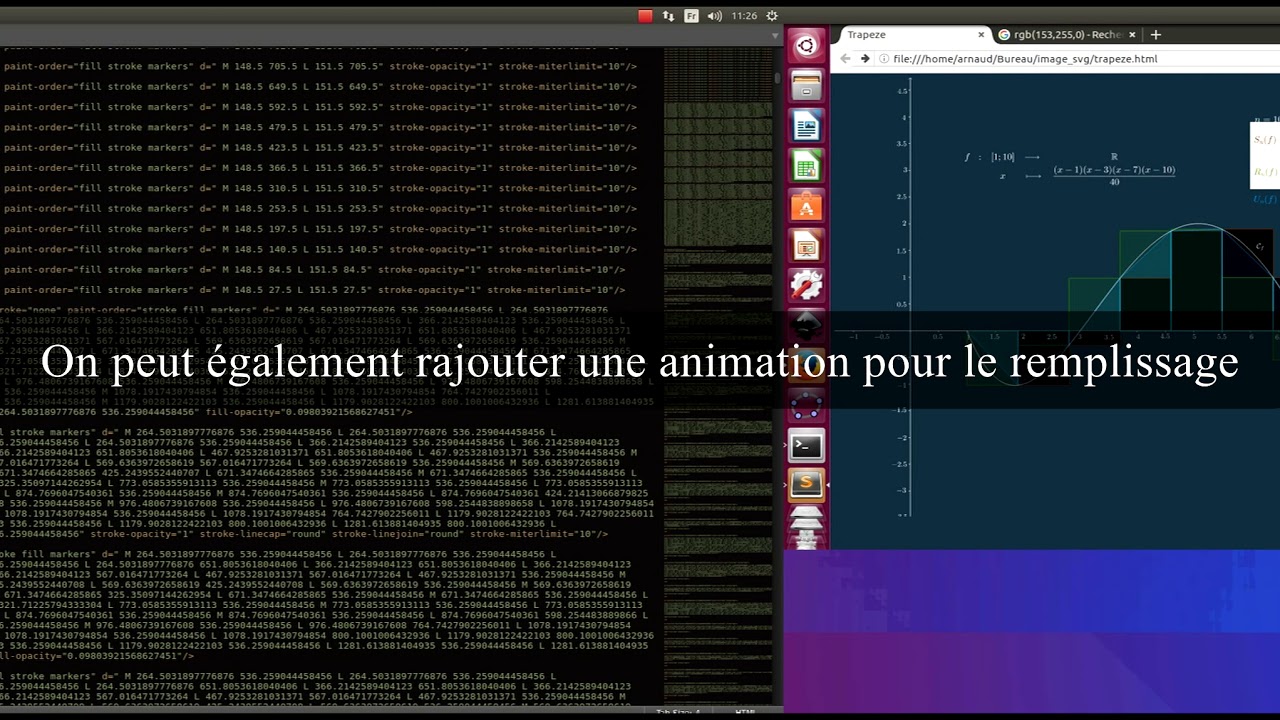Open System Settings wrench icon in launcher
1280x720 pixels.
tap(806, 286)
